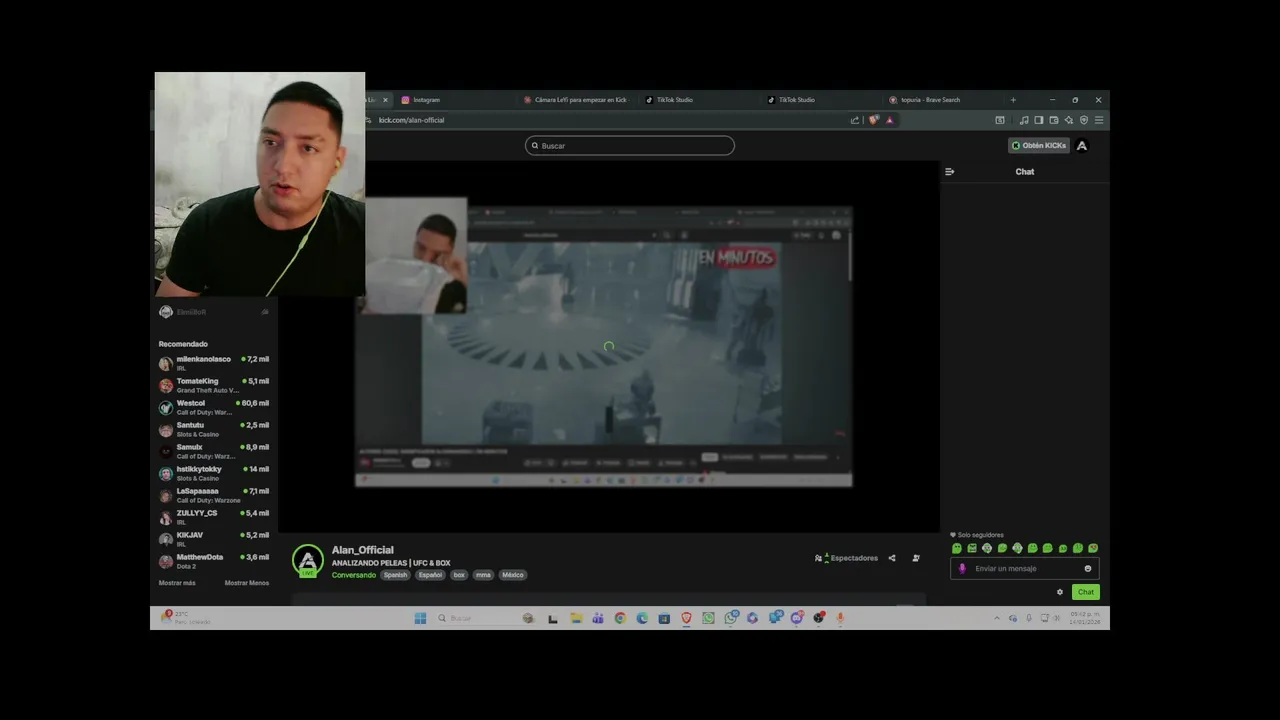Open chat settings gear icon
Image resolution: width=1280 pixels, height=720 pixels.
[1060, 592]
